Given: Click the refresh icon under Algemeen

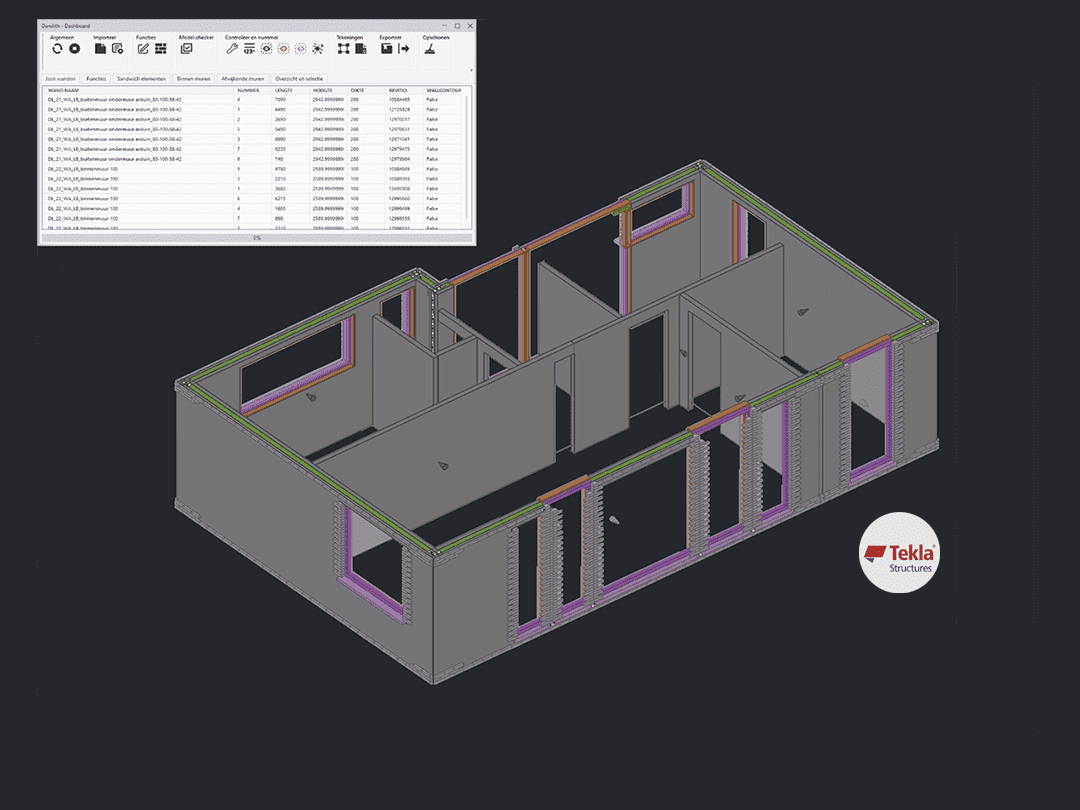Looking at the screenshot, I should [x=57, y=48].
